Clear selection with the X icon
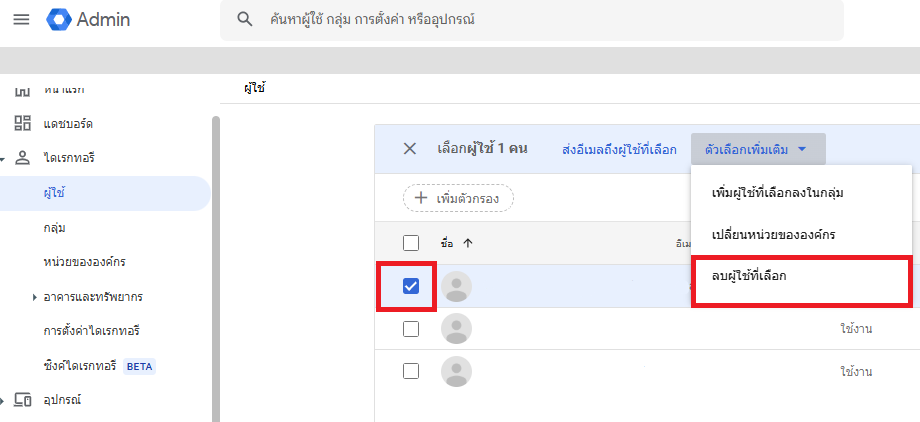 pyautogui.click(x=409, y=149)
